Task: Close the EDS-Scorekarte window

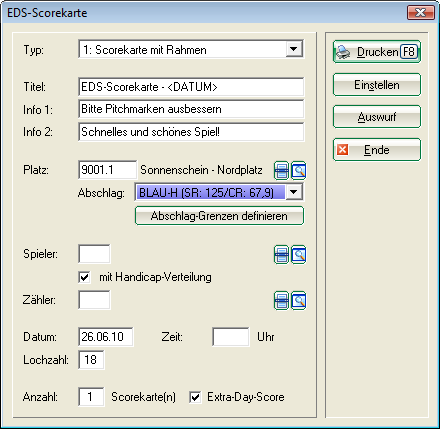Action: coord(421,13)
